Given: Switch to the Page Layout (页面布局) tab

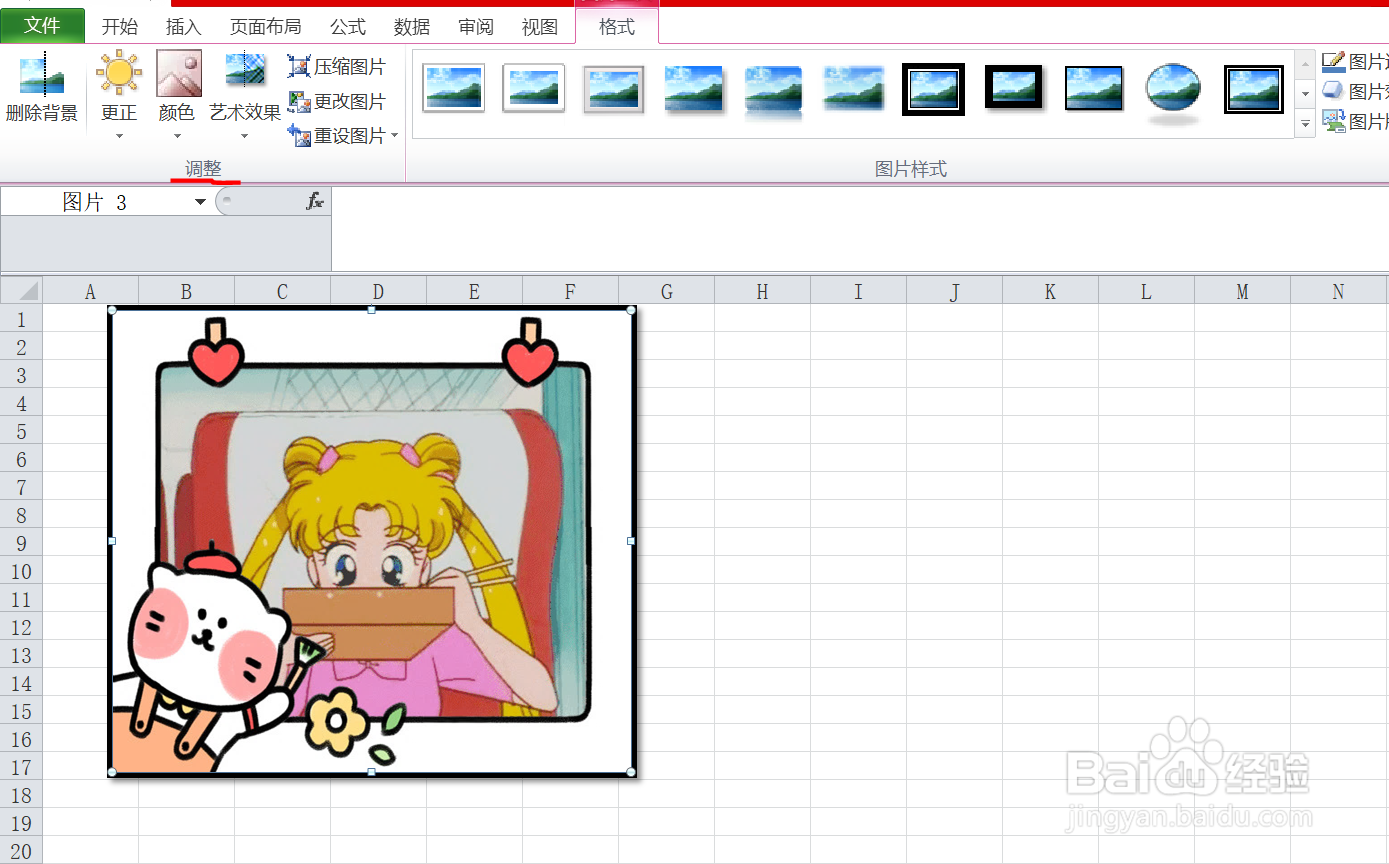Looking at the screenshot, I should coord(265,27).
